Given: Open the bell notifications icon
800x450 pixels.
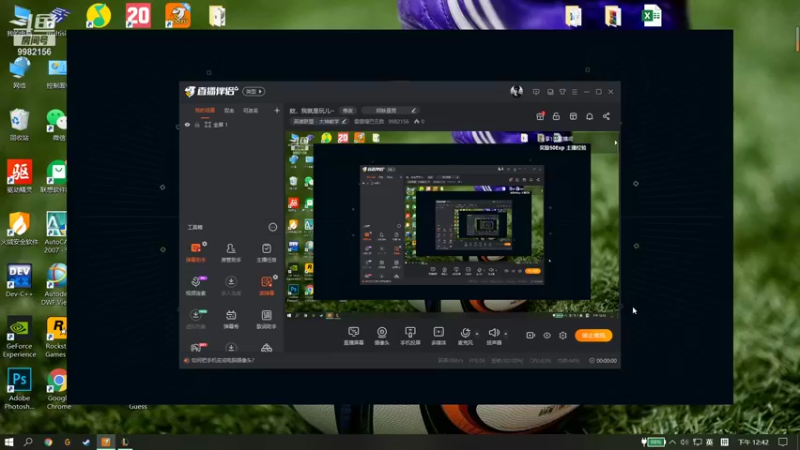Looking at the screenshot, I should (589, 116).
